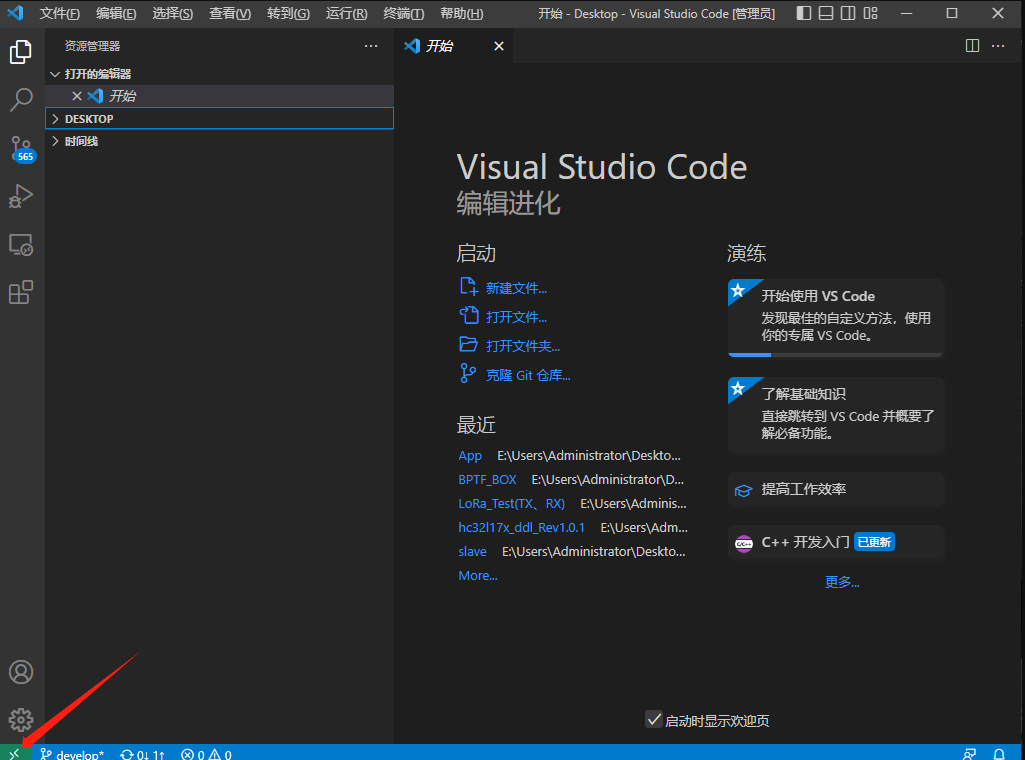Open recent project hc32l17x_ddl_Rev1.0.1
The image size is (1025, 760).
pos(522,527)
